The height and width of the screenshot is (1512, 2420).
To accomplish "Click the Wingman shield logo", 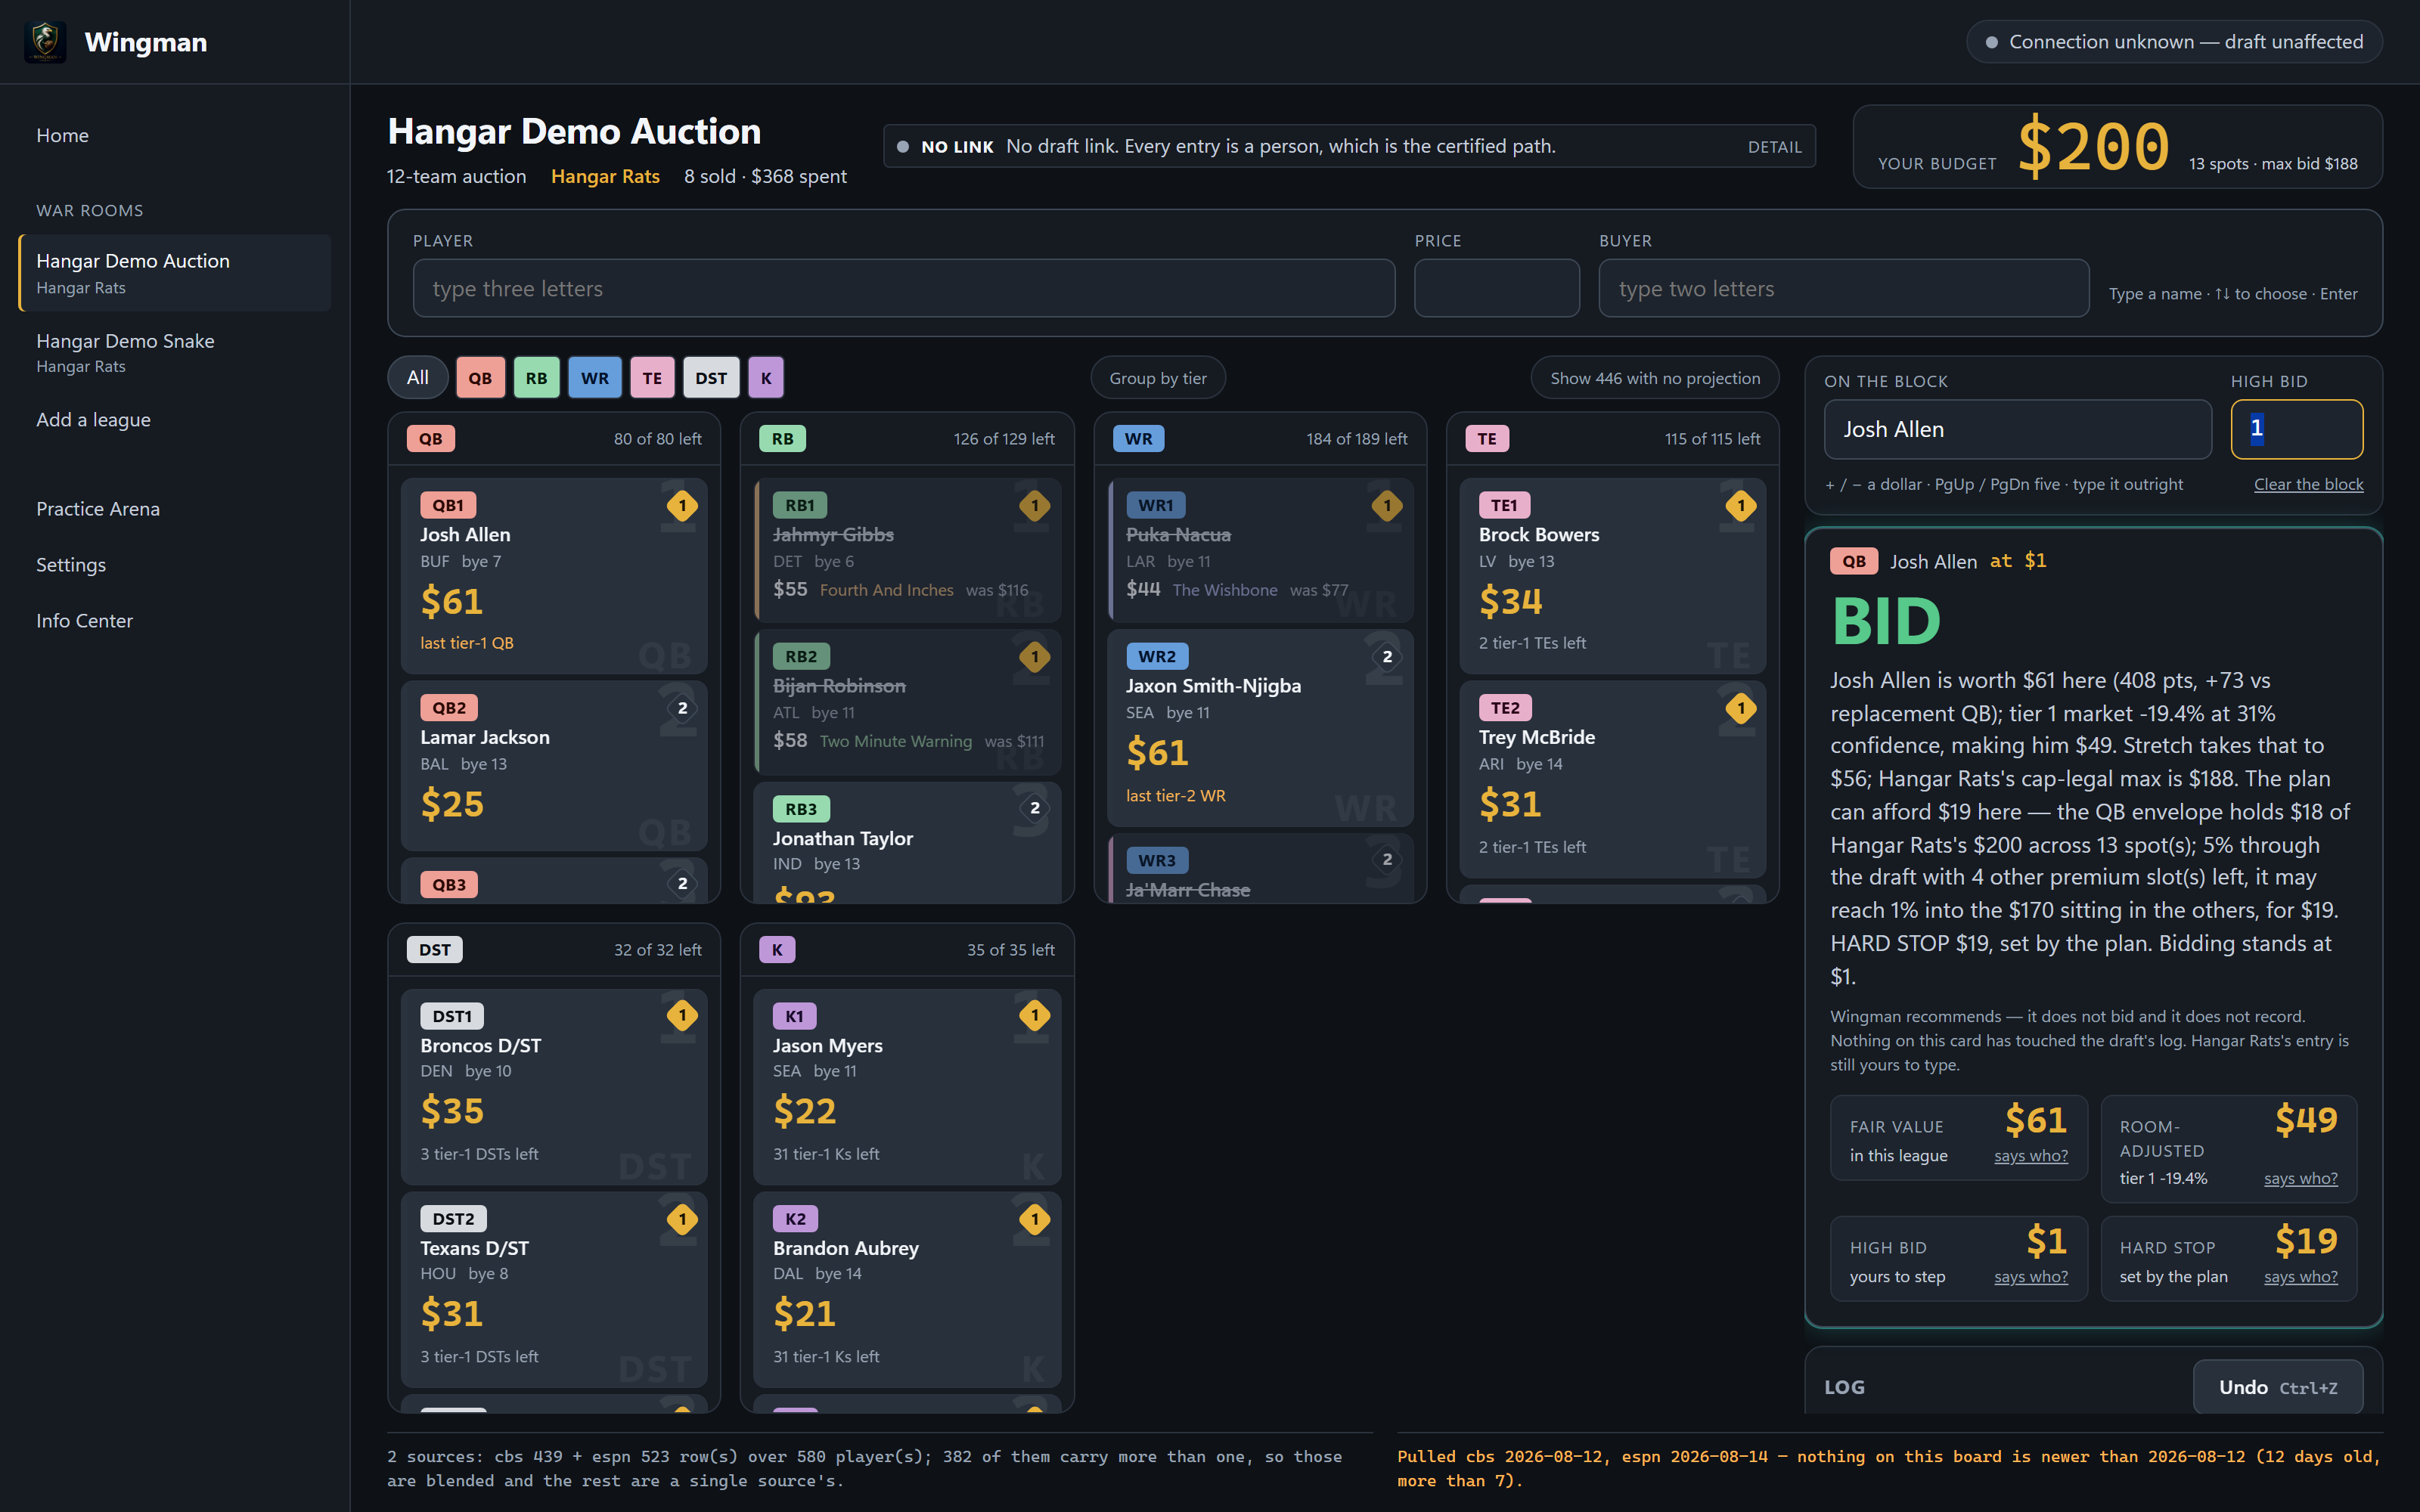I will 45,42.
